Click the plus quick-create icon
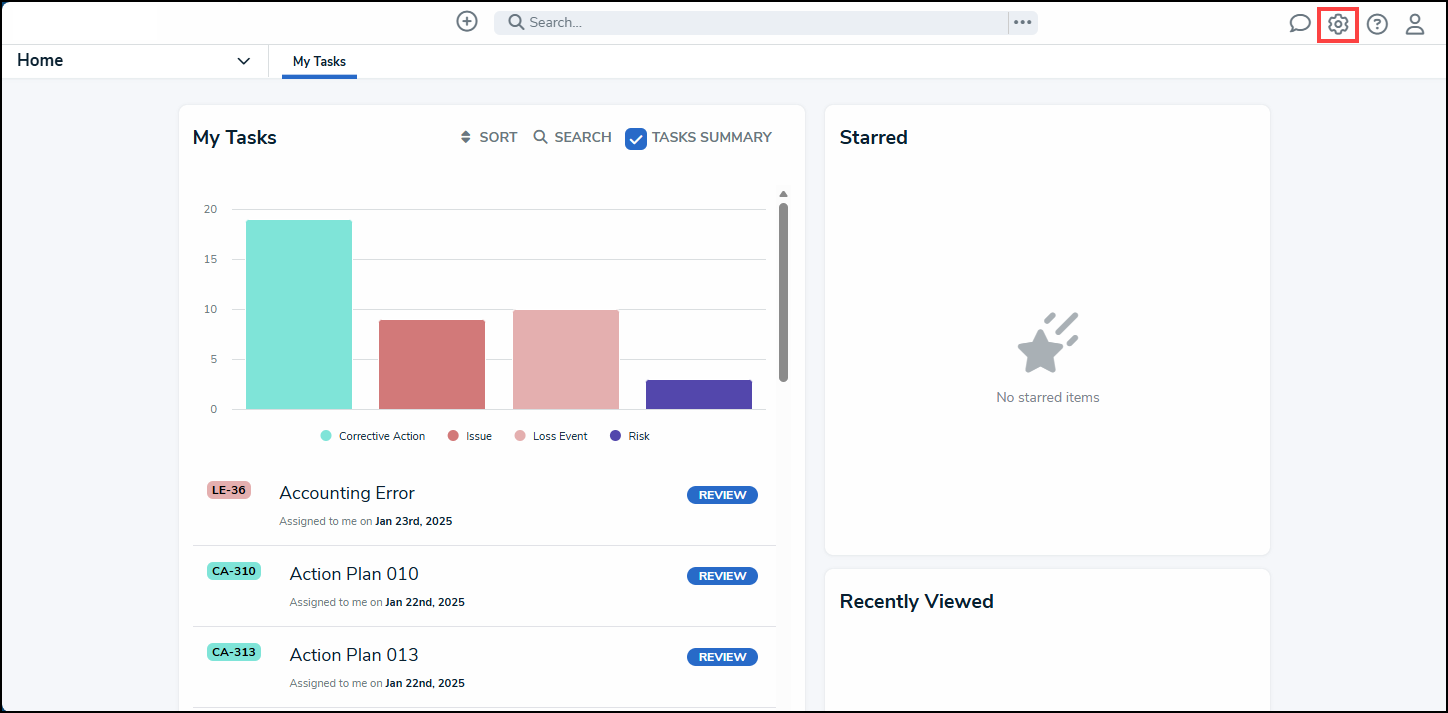Screen dimensions: 1448x713 click(x=467, y=21)
